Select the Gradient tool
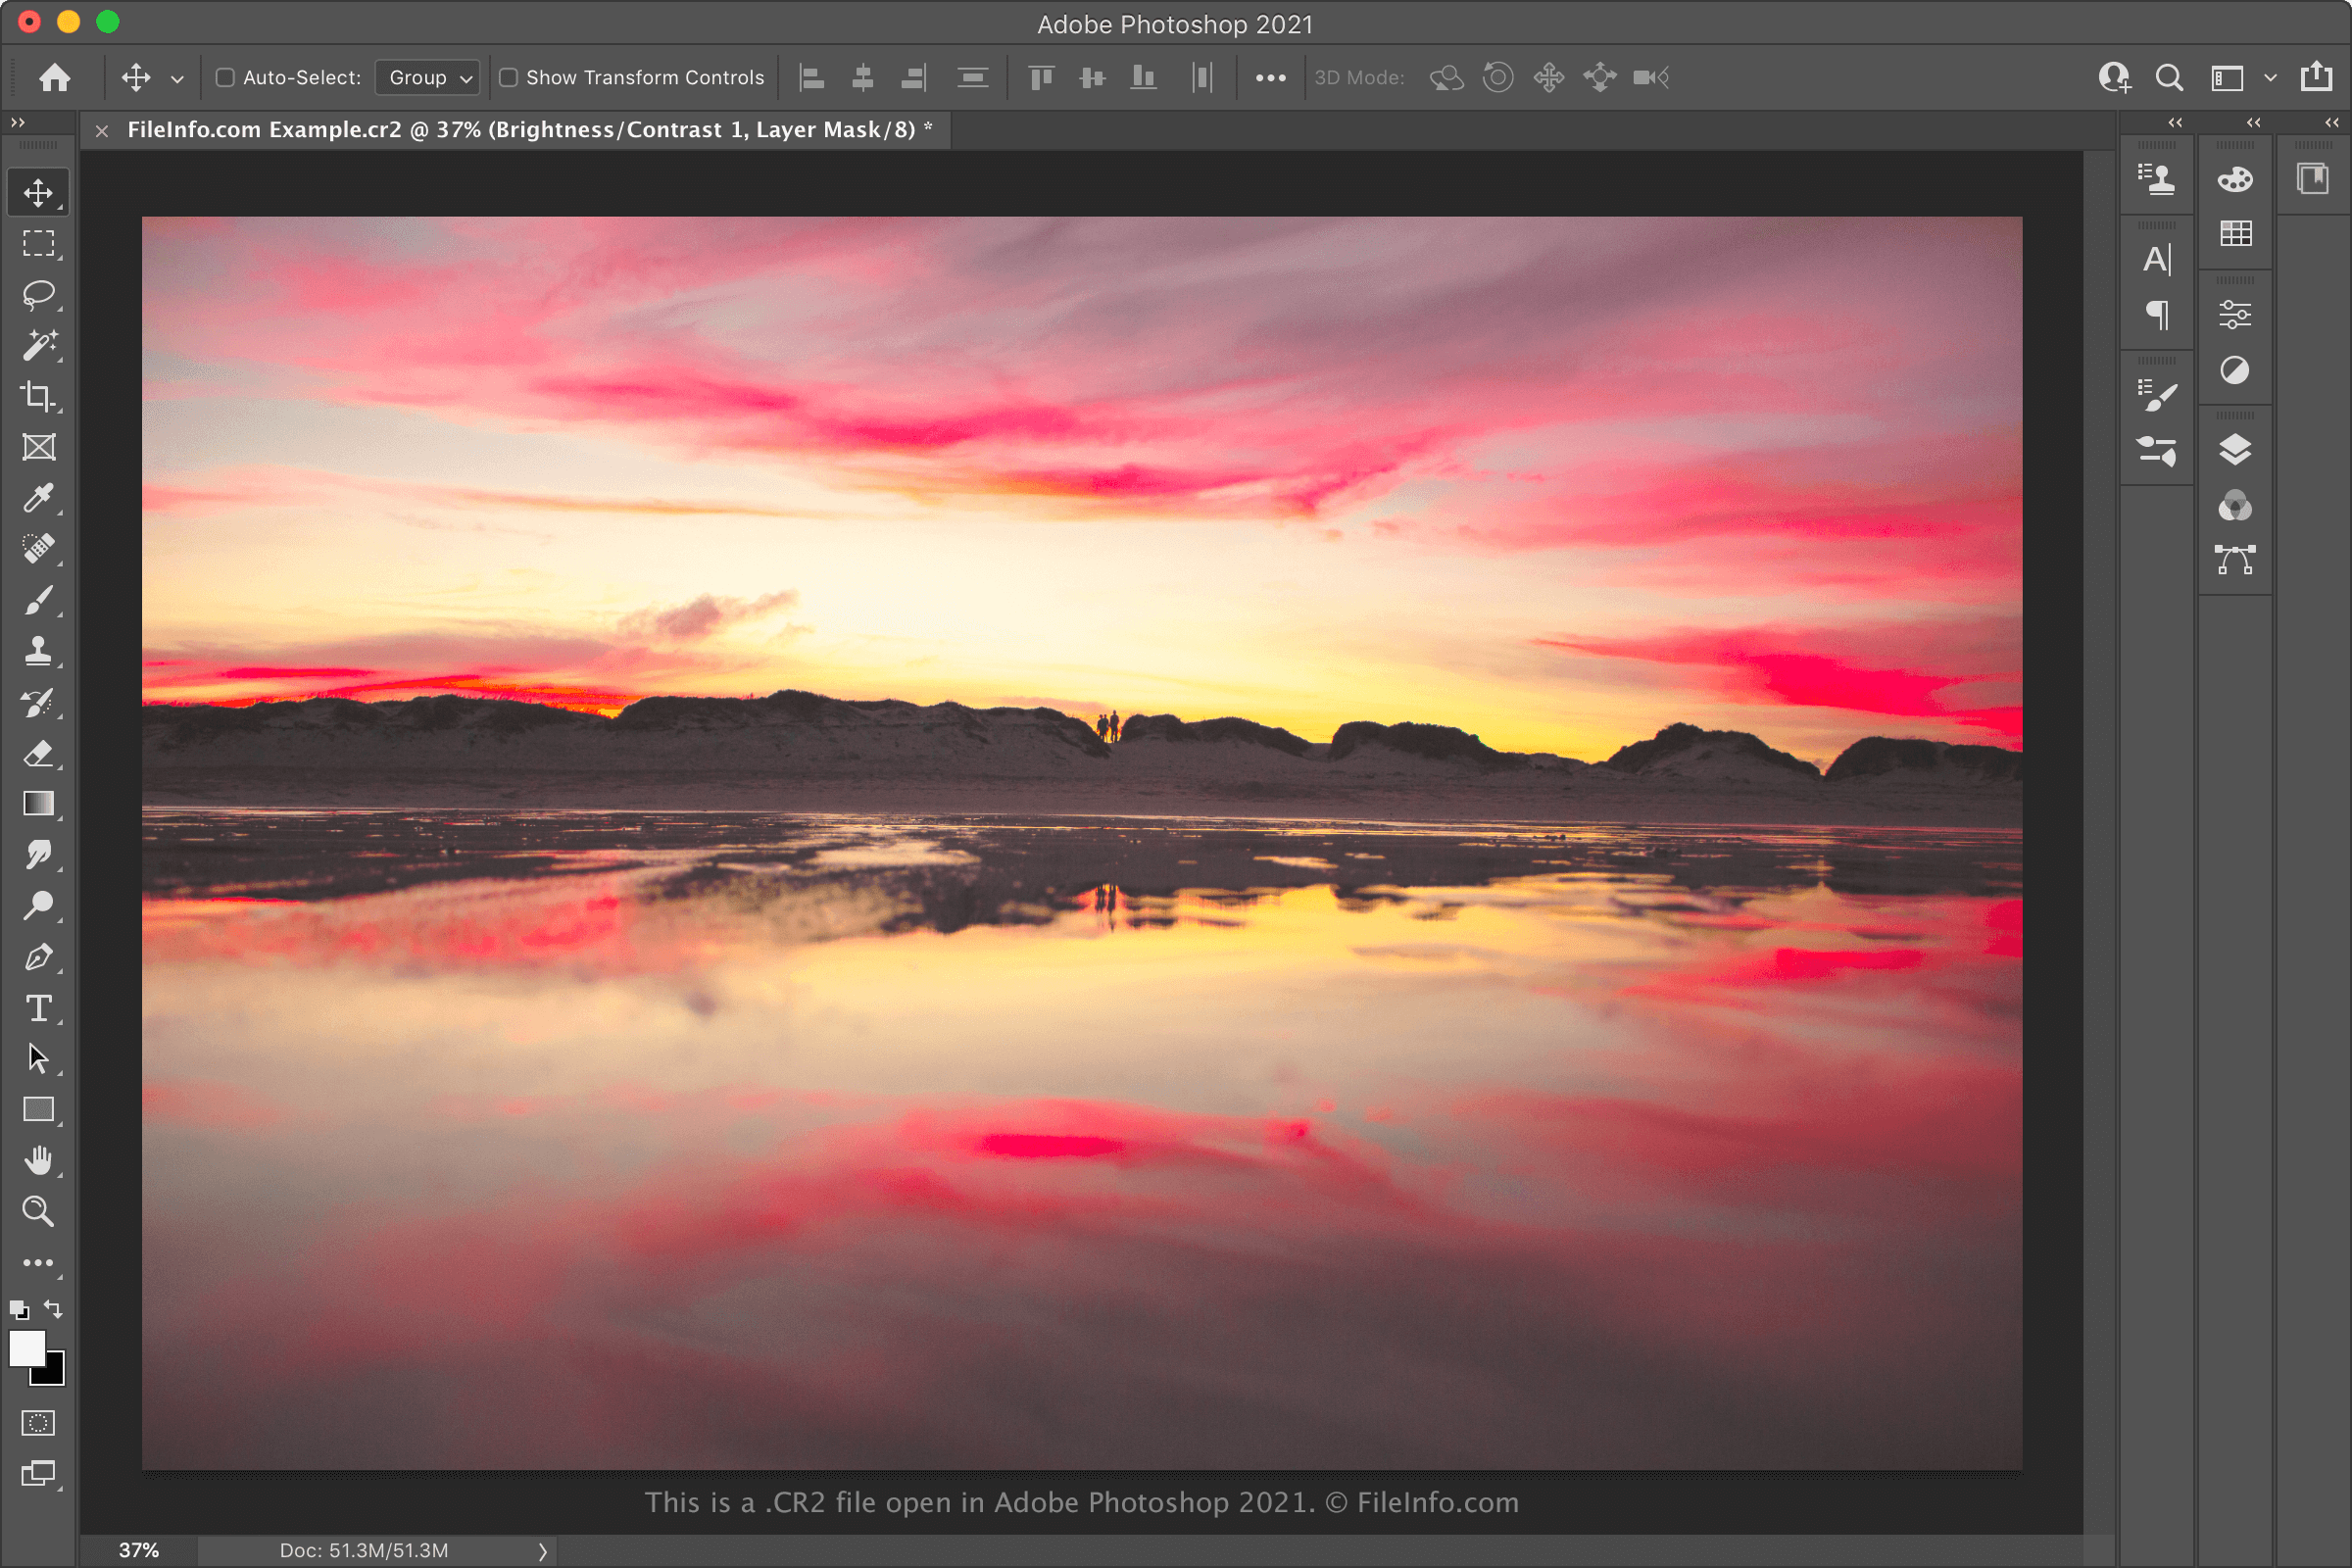The height and width of the screenshot is (1568, 2352). point(37,807)
